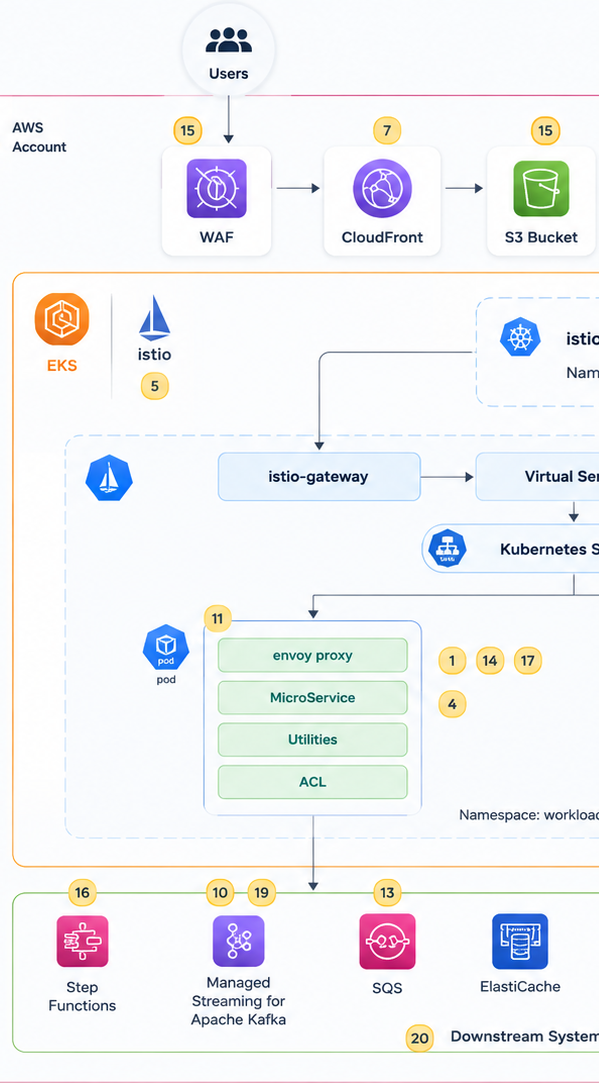
Task: Click callout badge 16 above Step Functions
Action: tap(82, 893)
